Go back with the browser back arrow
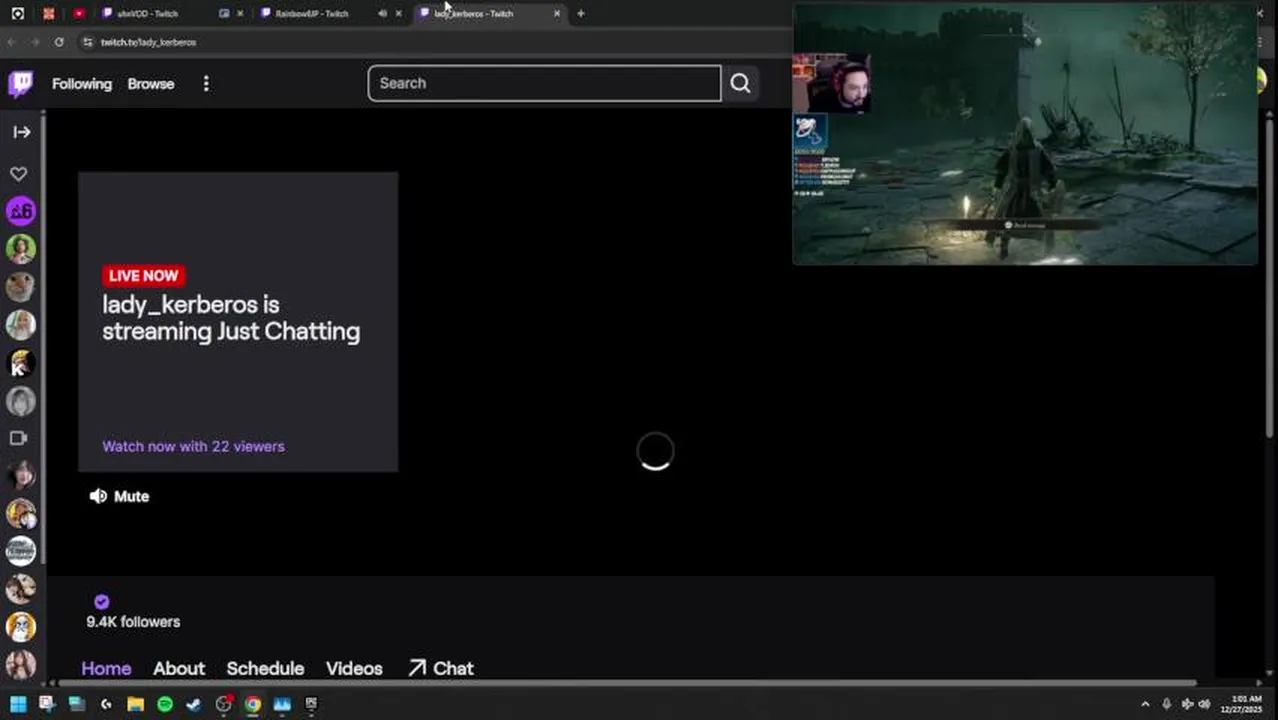1278x720 pixels. [11, 42]
